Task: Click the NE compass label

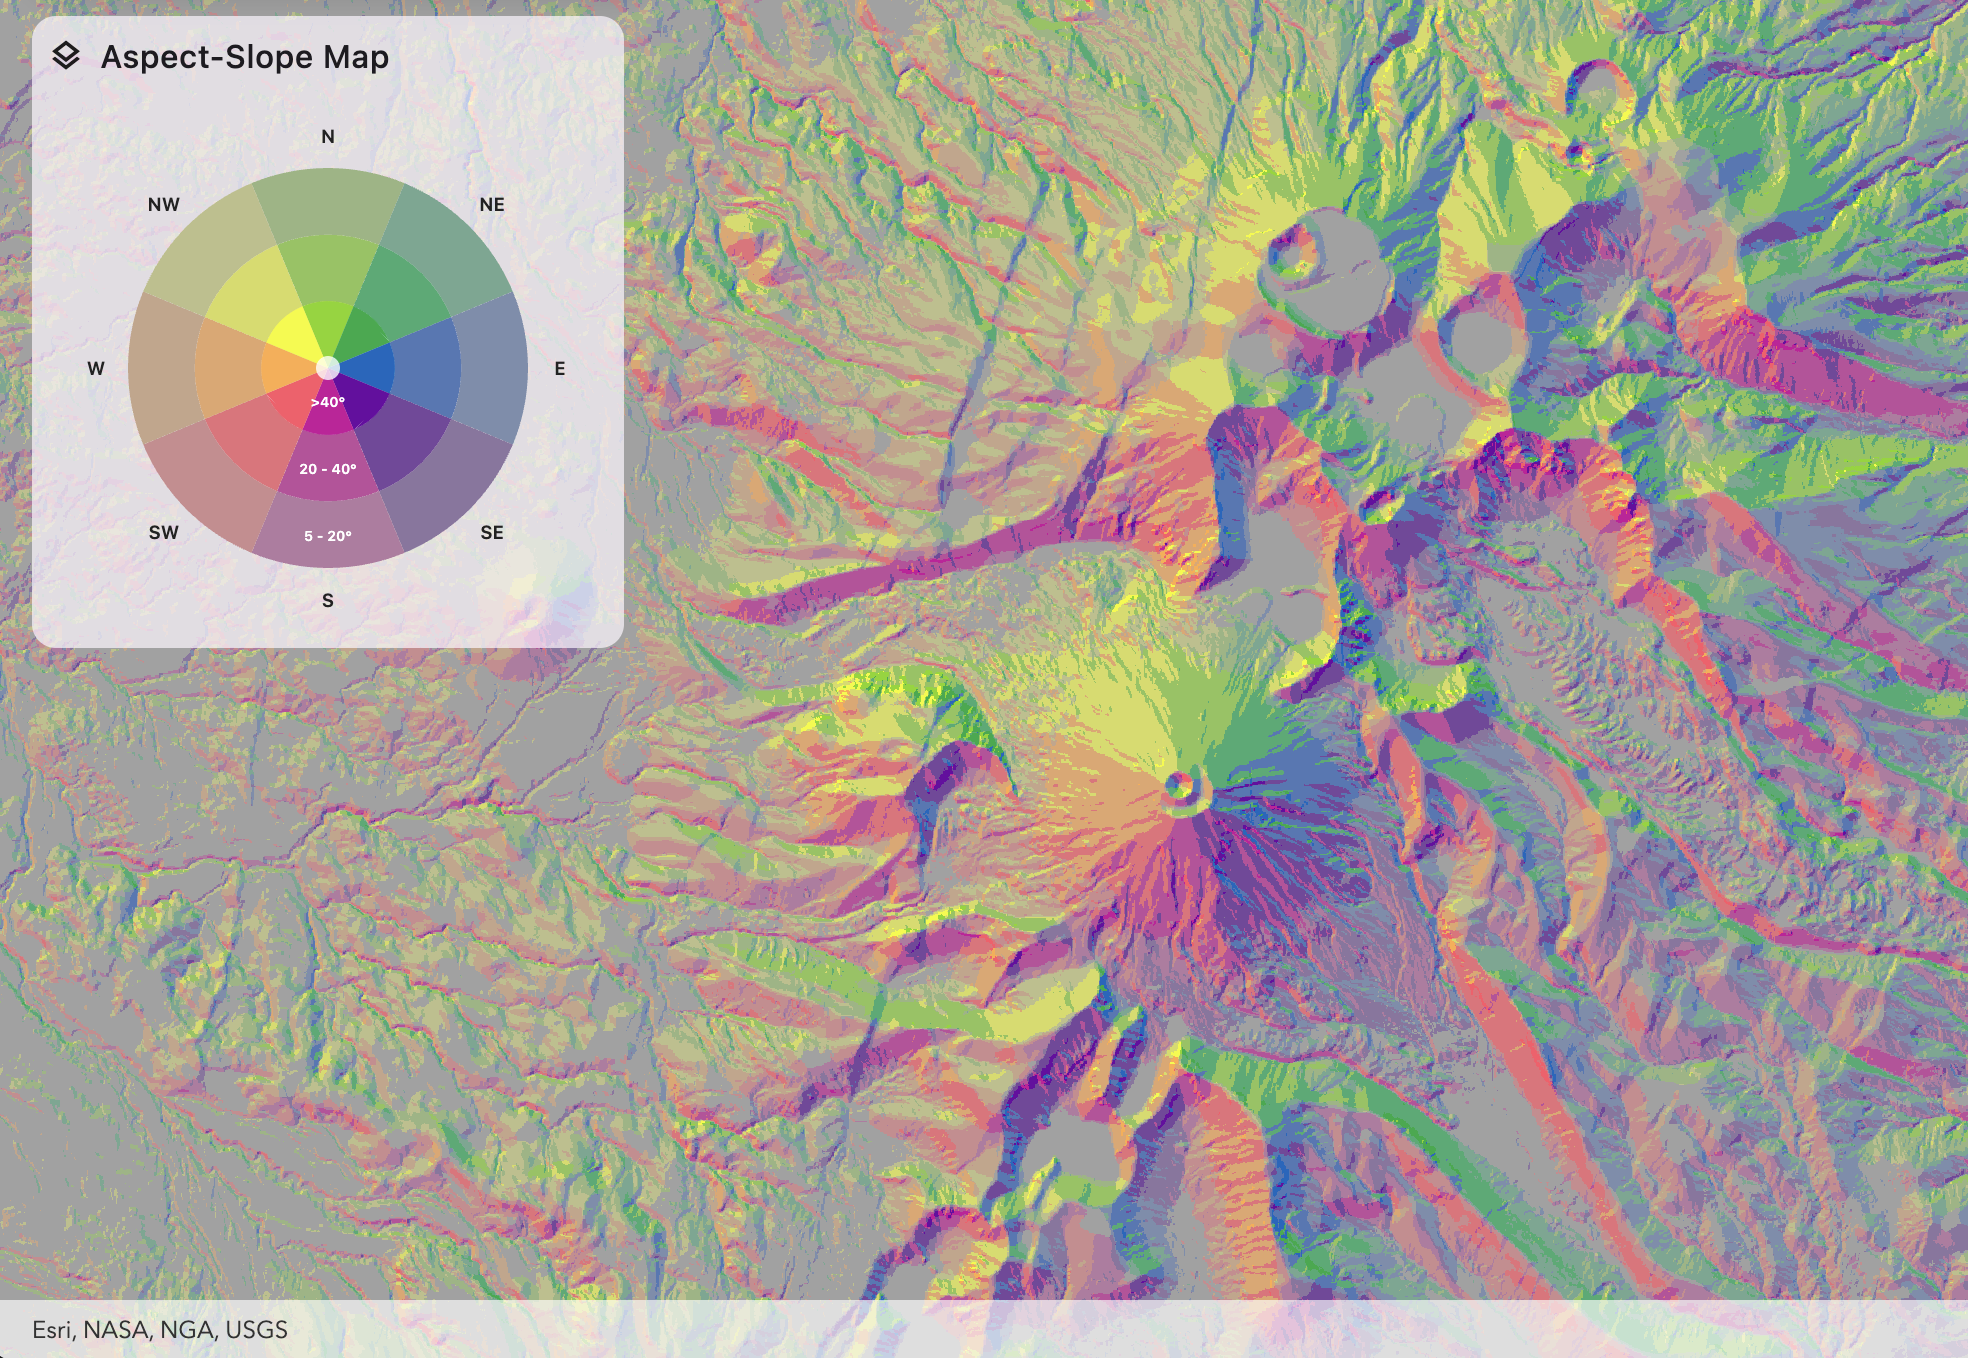Action: coord(492,204)
